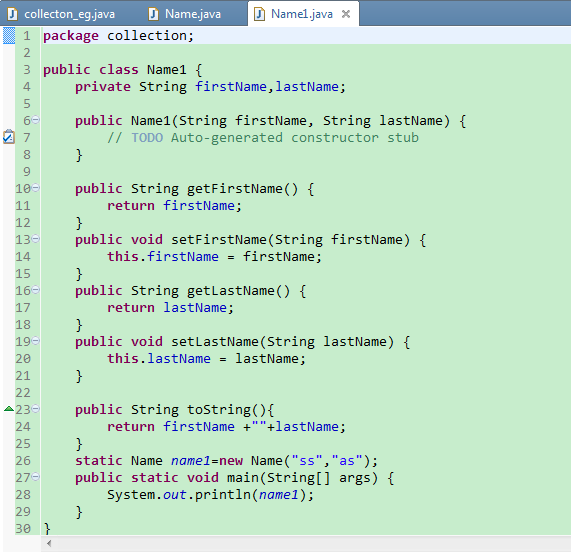This screenshot has height=553, width=571.
Task: Collapse the getLastName method fold at line 16
Action: pyautogui.click(x=35, y=289)
